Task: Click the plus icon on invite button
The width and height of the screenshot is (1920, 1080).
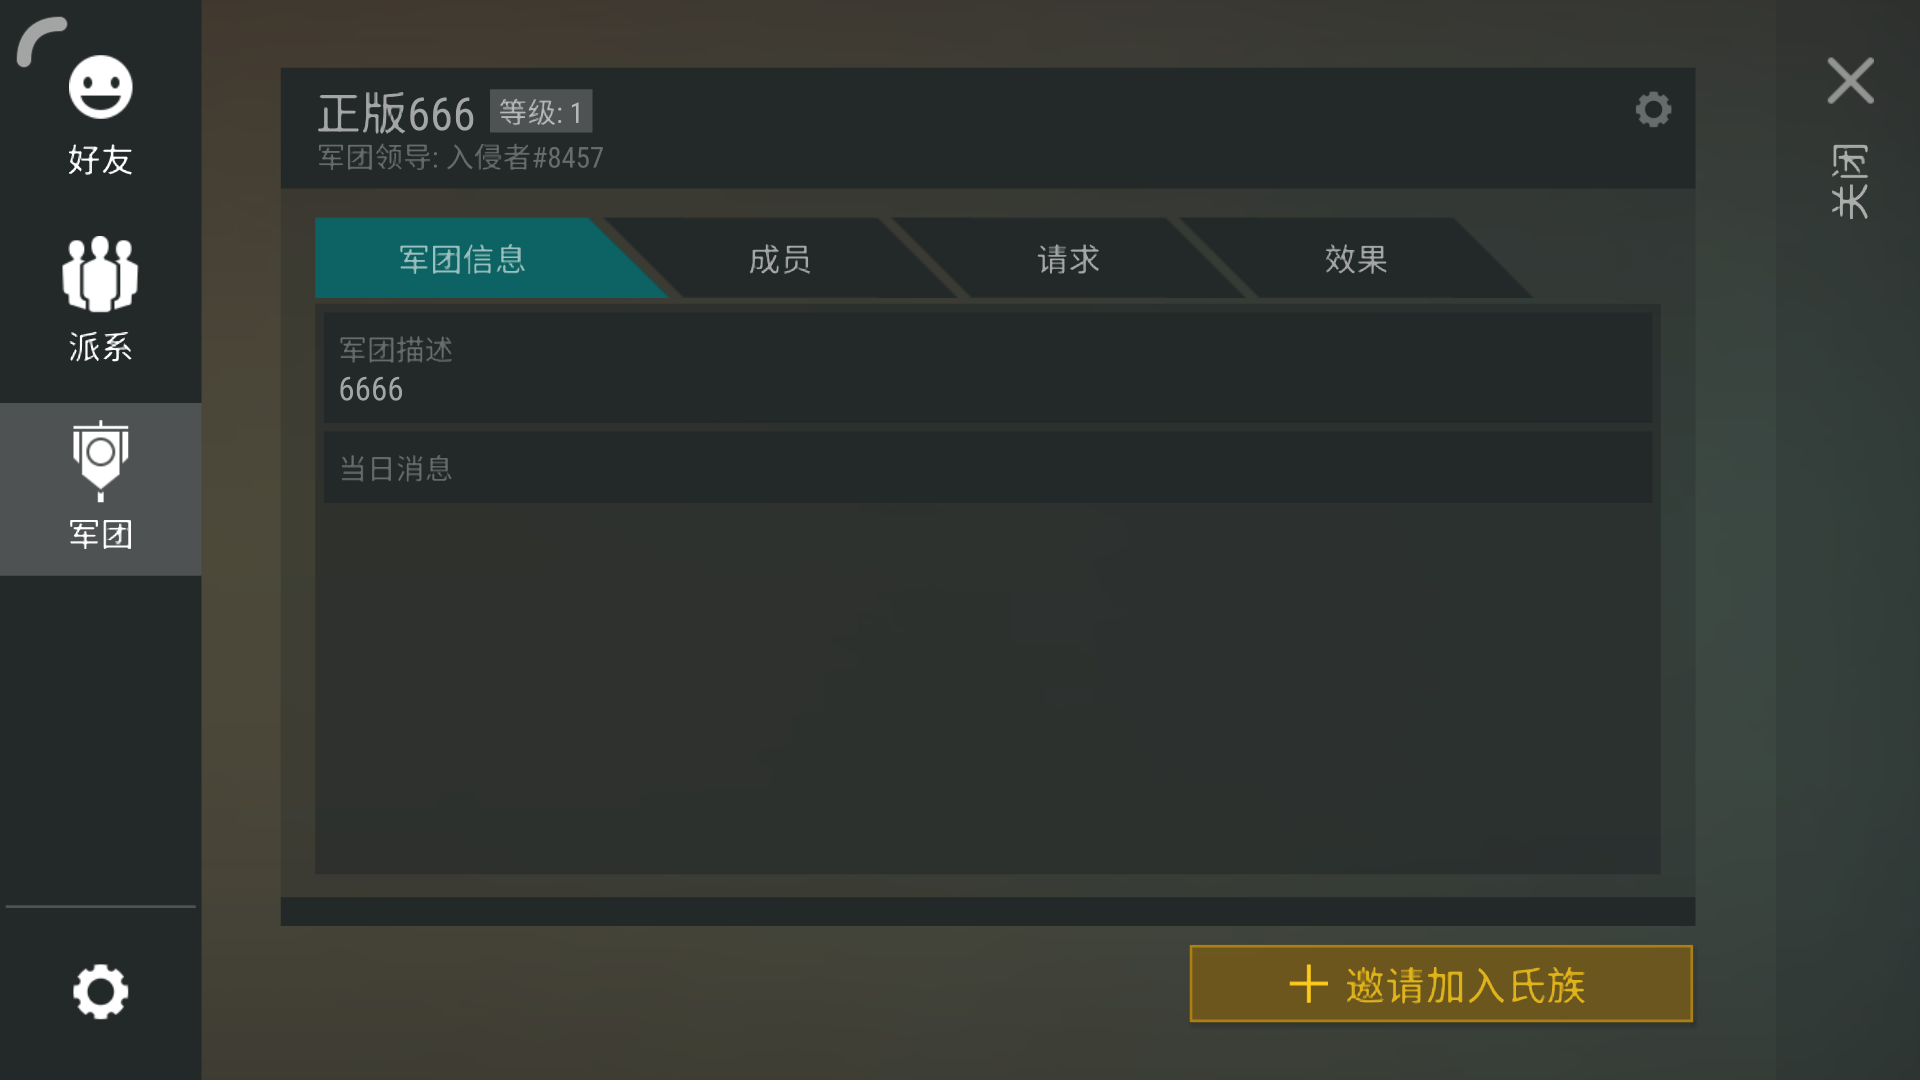Action: click(1308, 984)
